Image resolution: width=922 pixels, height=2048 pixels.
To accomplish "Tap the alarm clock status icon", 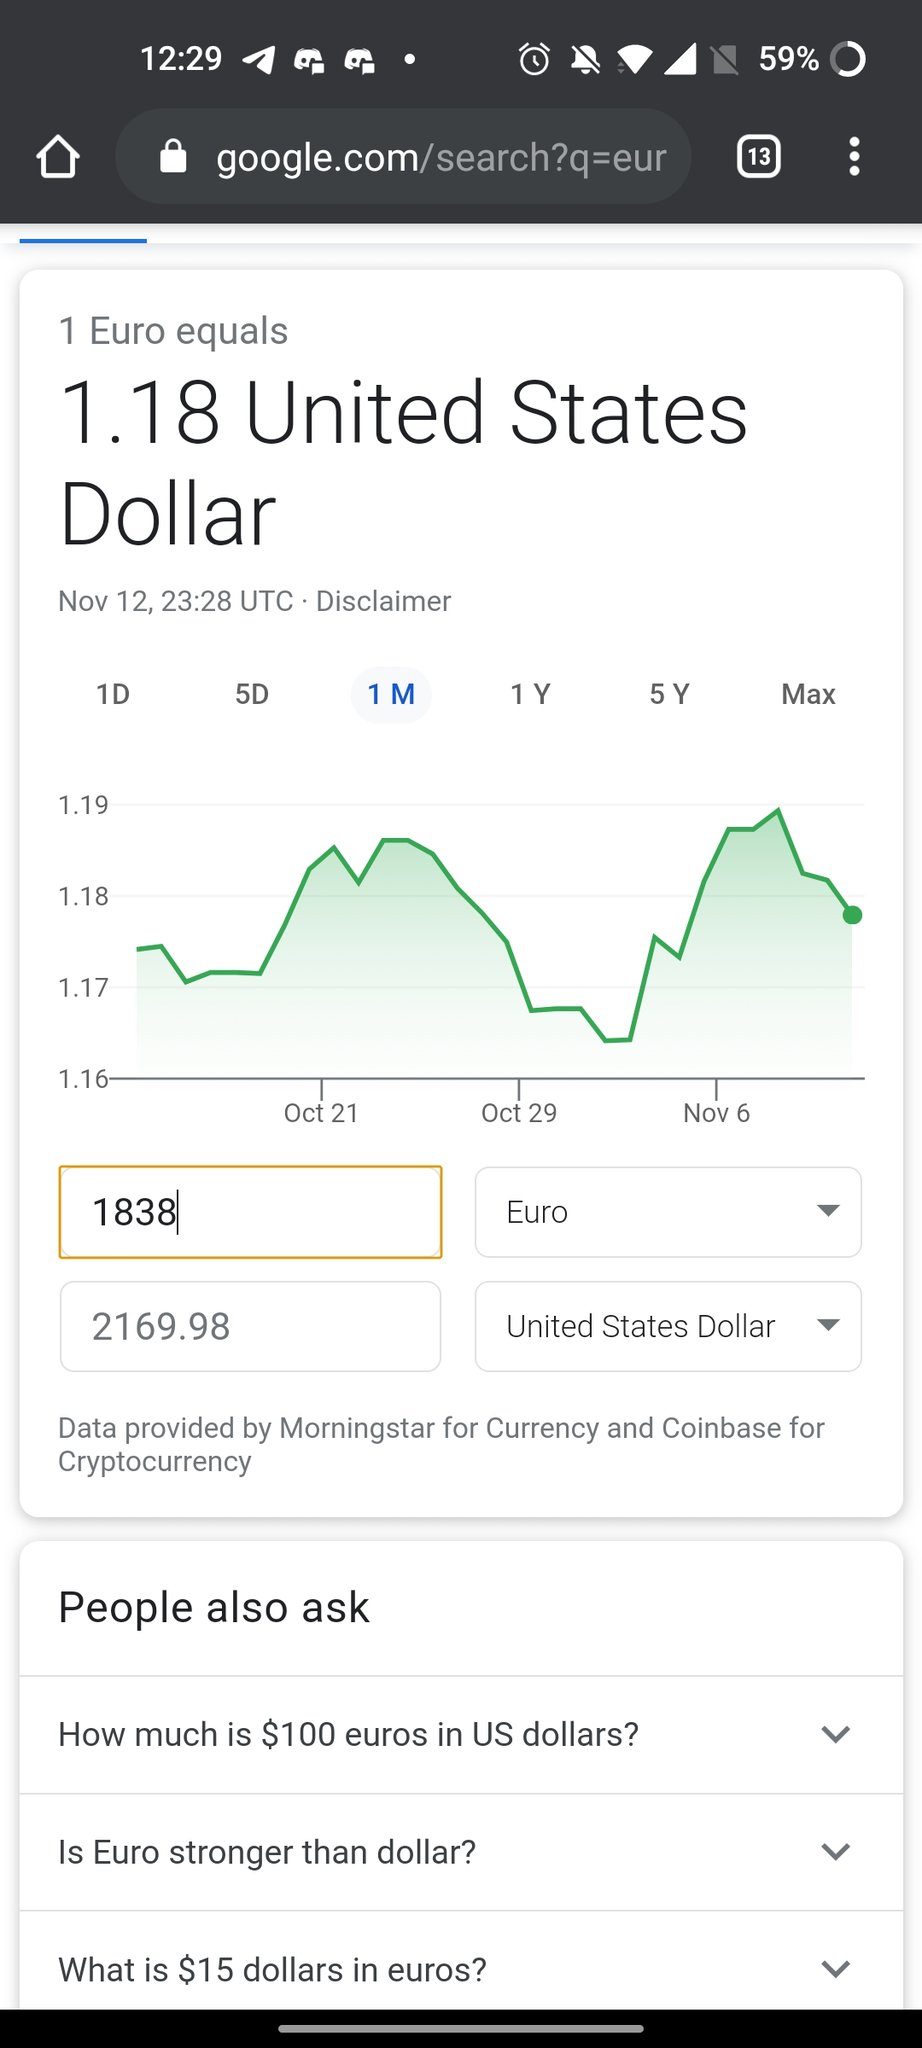I will pos(534,60).
